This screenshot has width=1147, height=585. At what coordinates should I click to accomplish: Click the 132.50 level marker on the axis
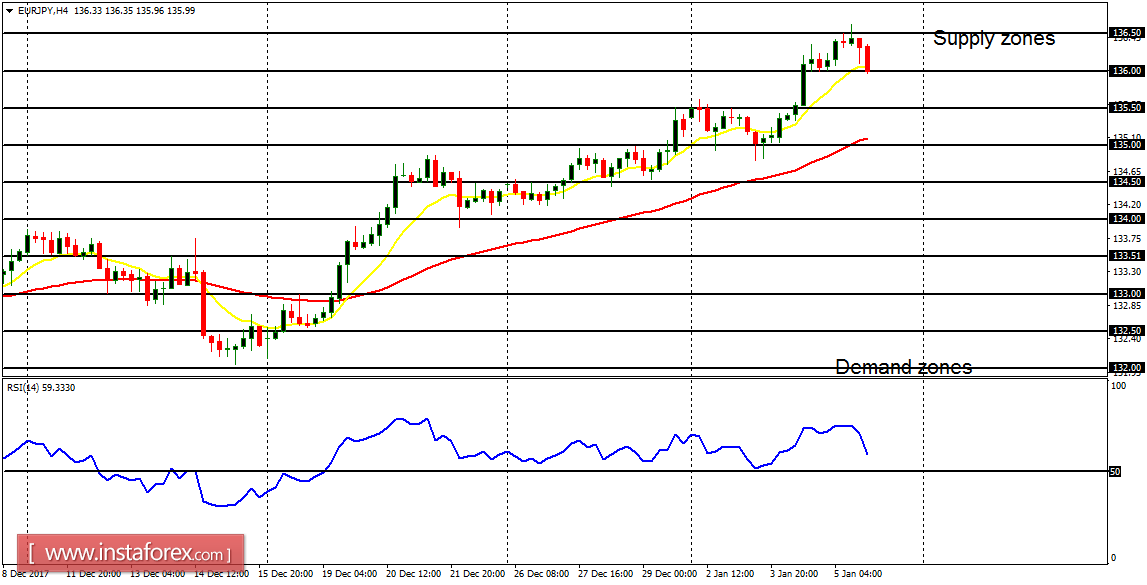coord(1128,328)
